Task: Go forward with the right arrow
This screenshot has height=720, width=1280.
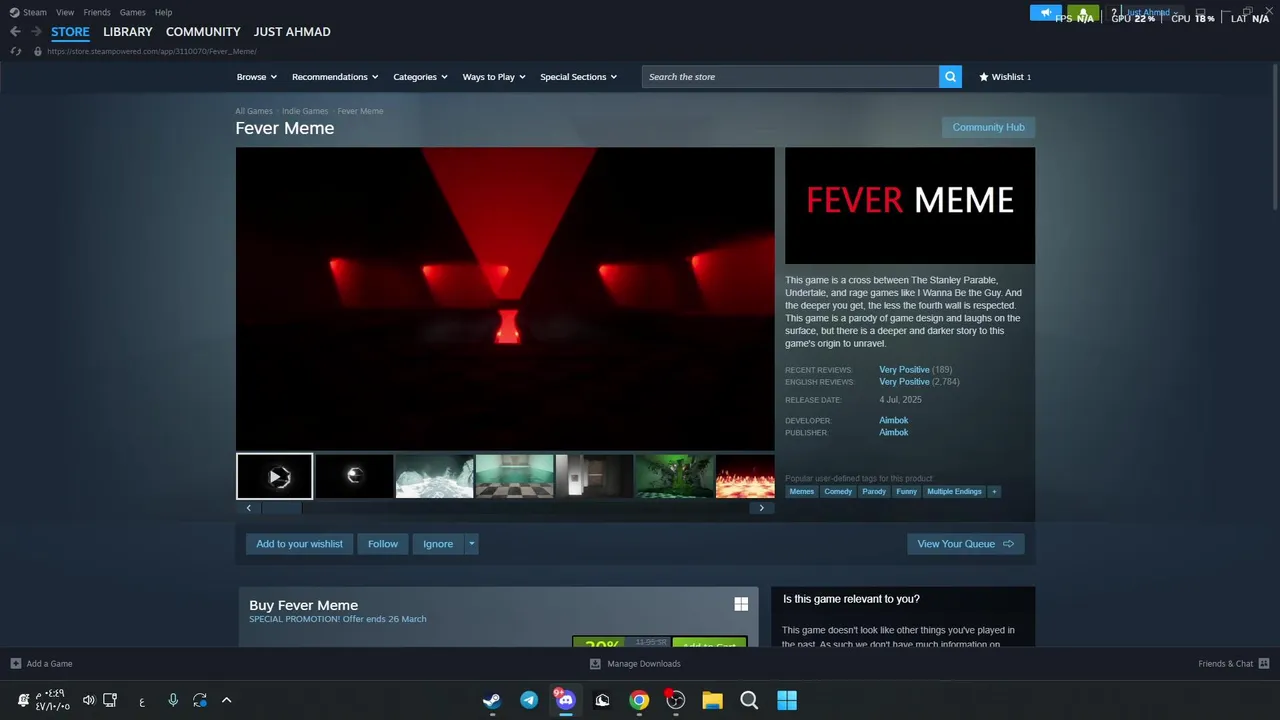Action: click(36, 32)
